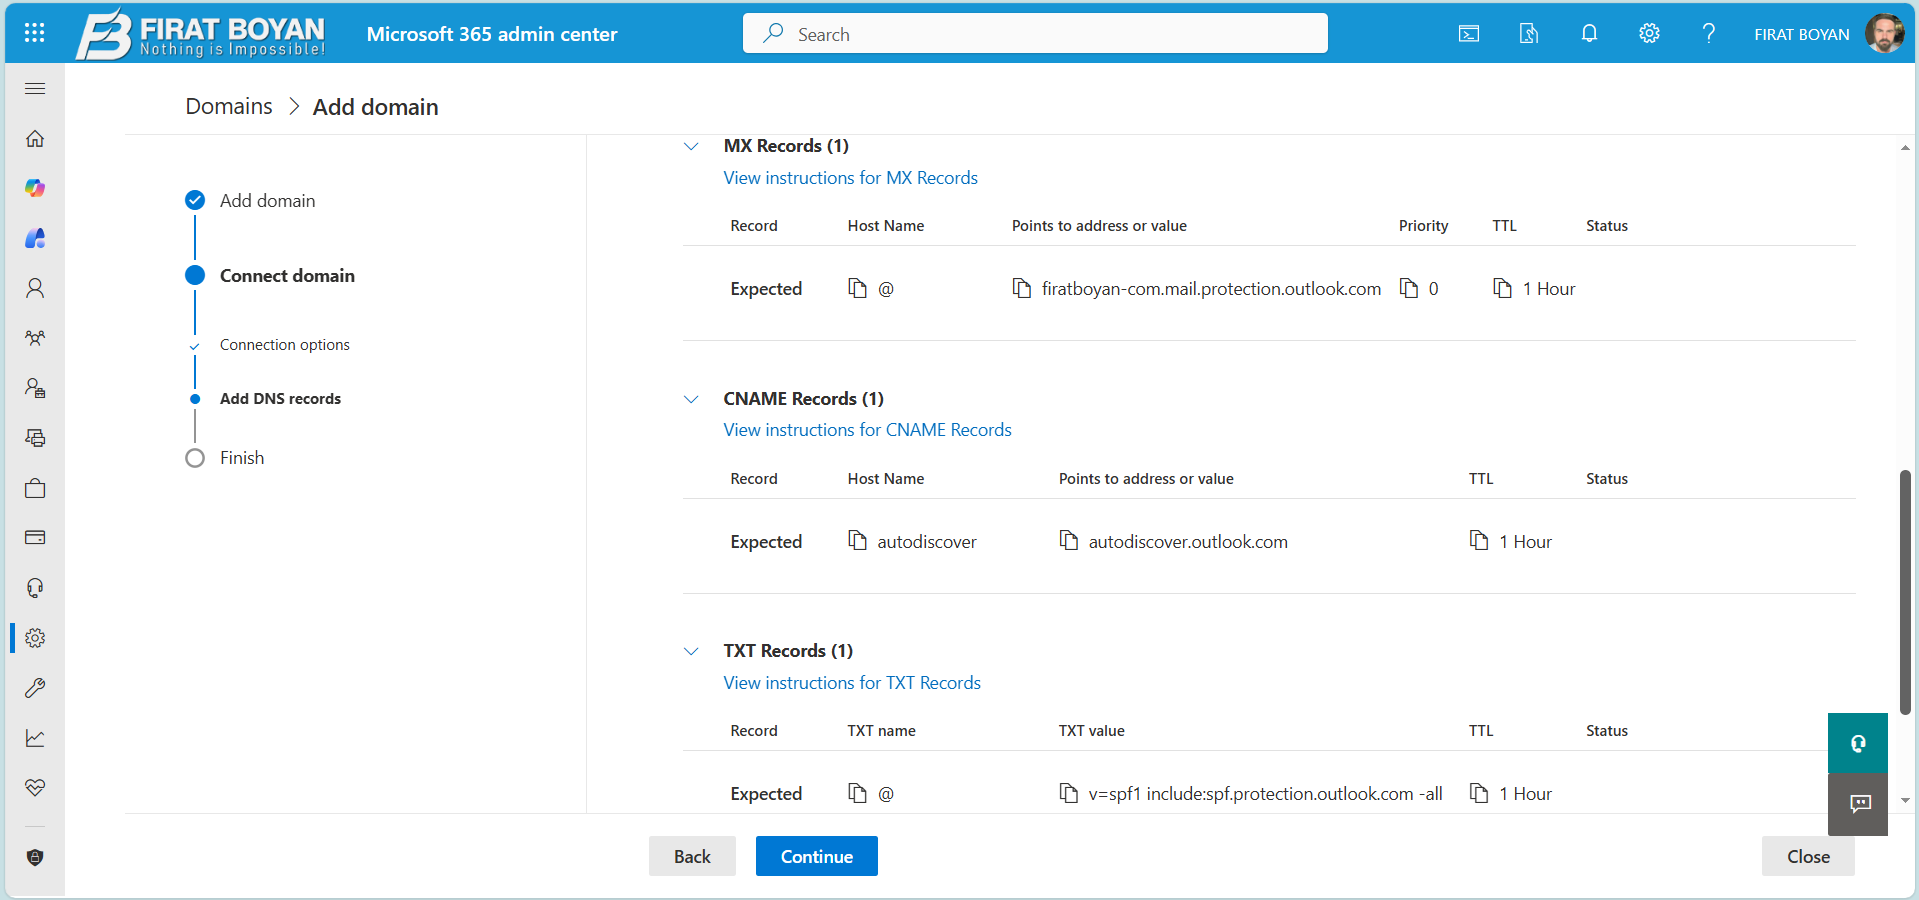The width and height of the screenshot is (1919, 900).
Task: Open Setup via the wrench icon
Action: 34,688
